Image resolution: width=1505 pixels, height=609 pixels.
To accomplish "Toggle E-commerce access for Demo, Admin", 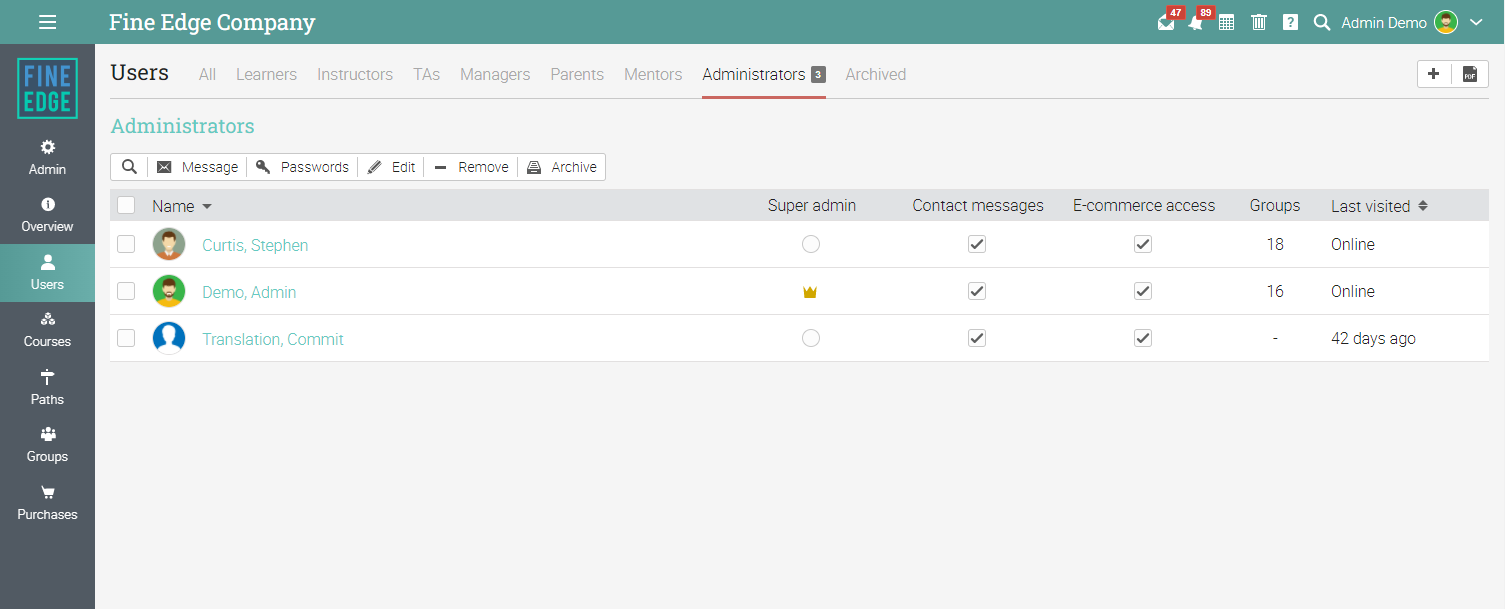I will point(1143,291).
